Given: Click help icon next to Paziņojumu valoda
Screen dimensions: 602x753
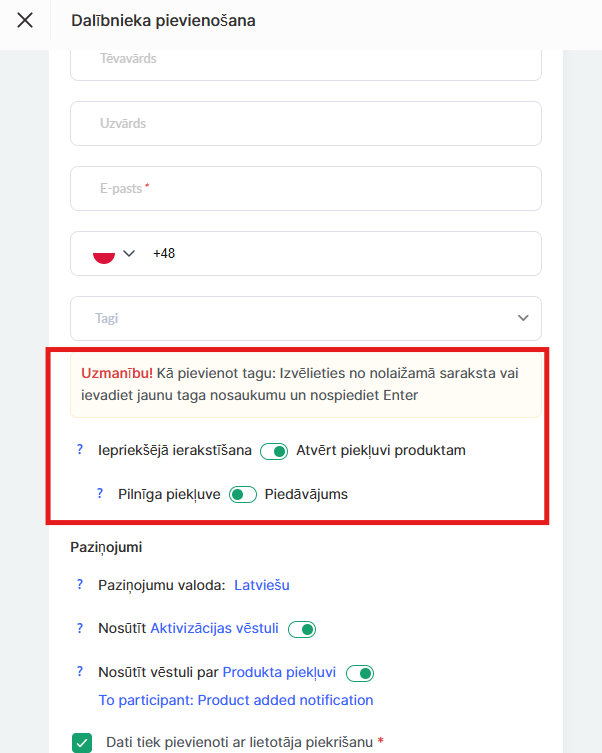Looking at the screenshot, I should coord(80,585).
